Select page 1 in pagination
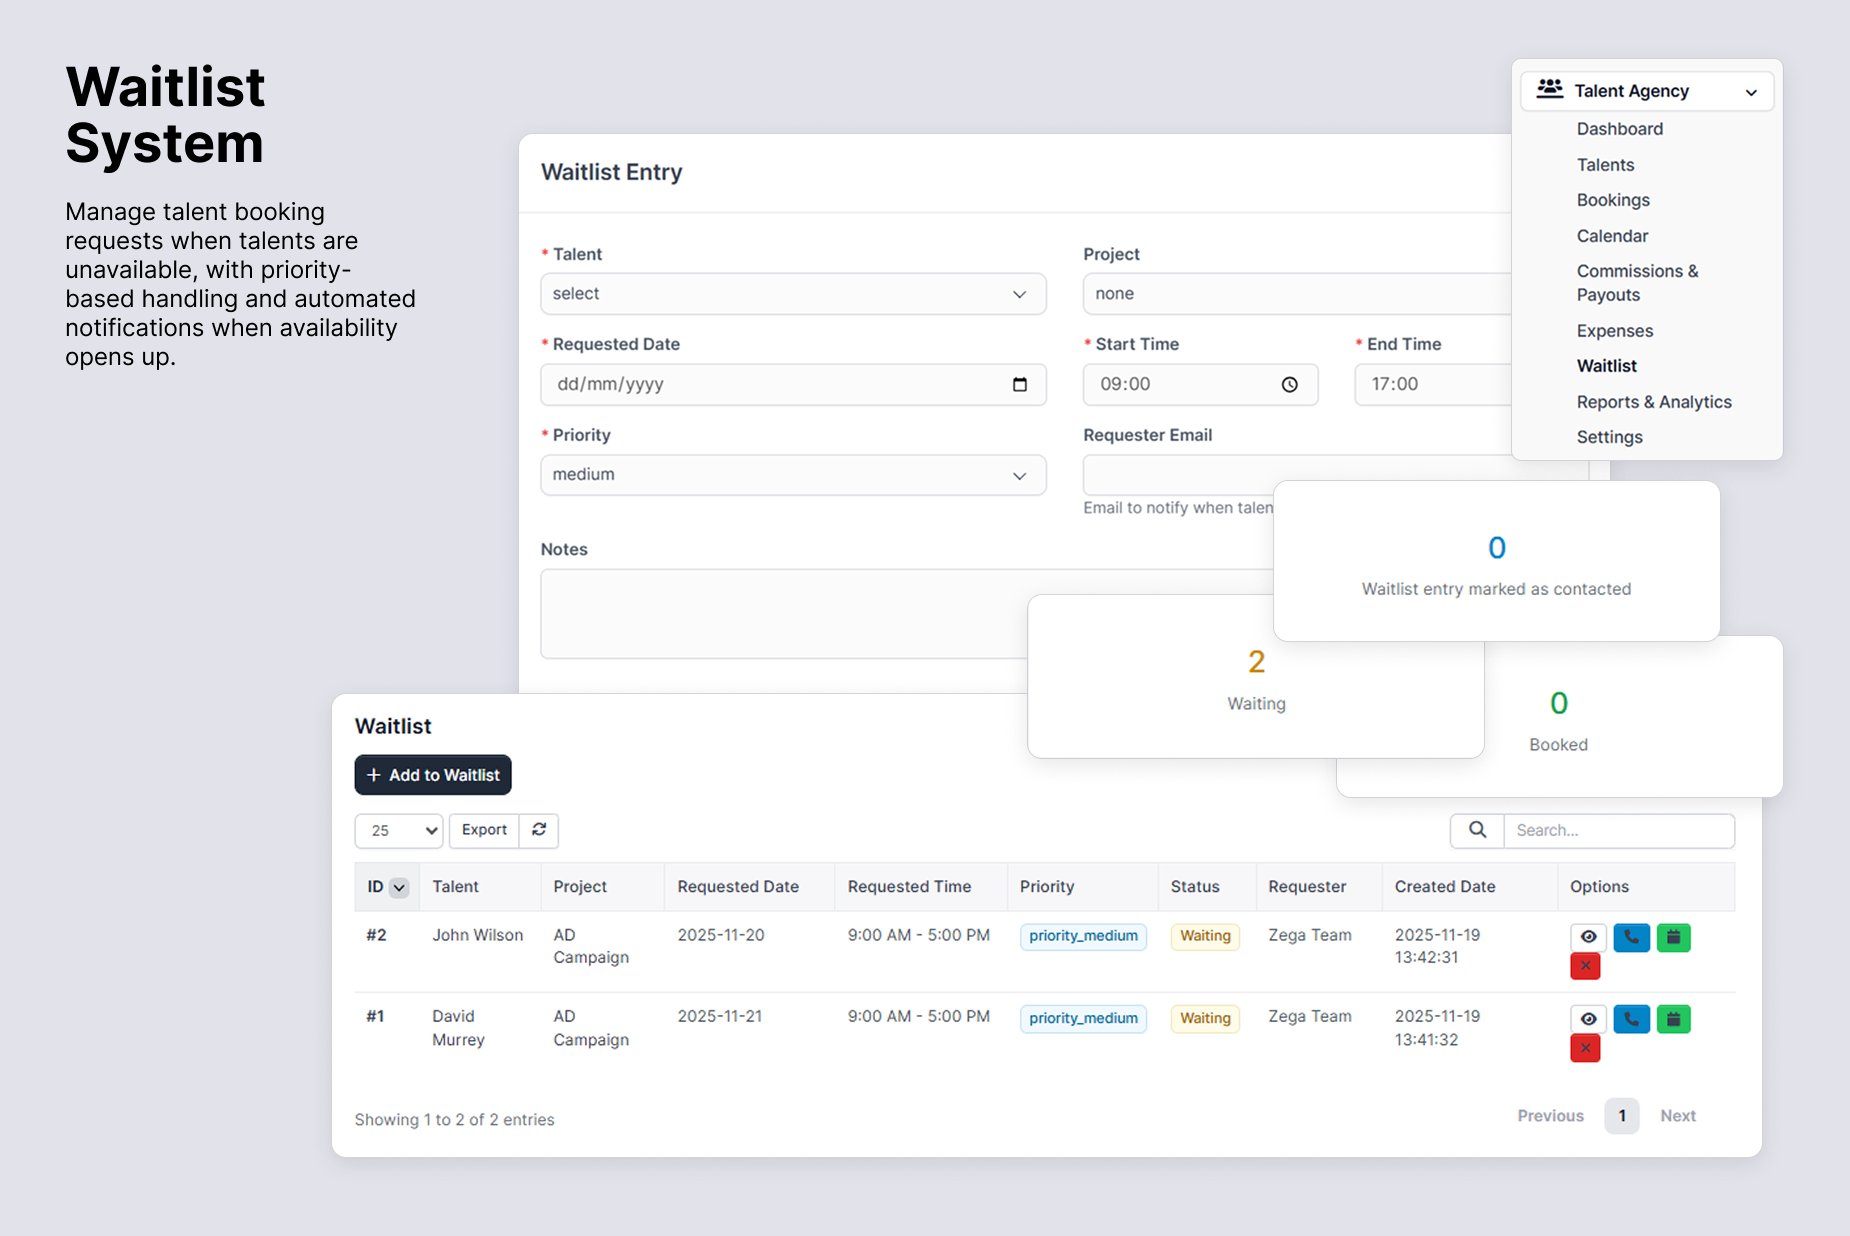Viewport: 1850px width, 1236px height. pos(1621,1116)
